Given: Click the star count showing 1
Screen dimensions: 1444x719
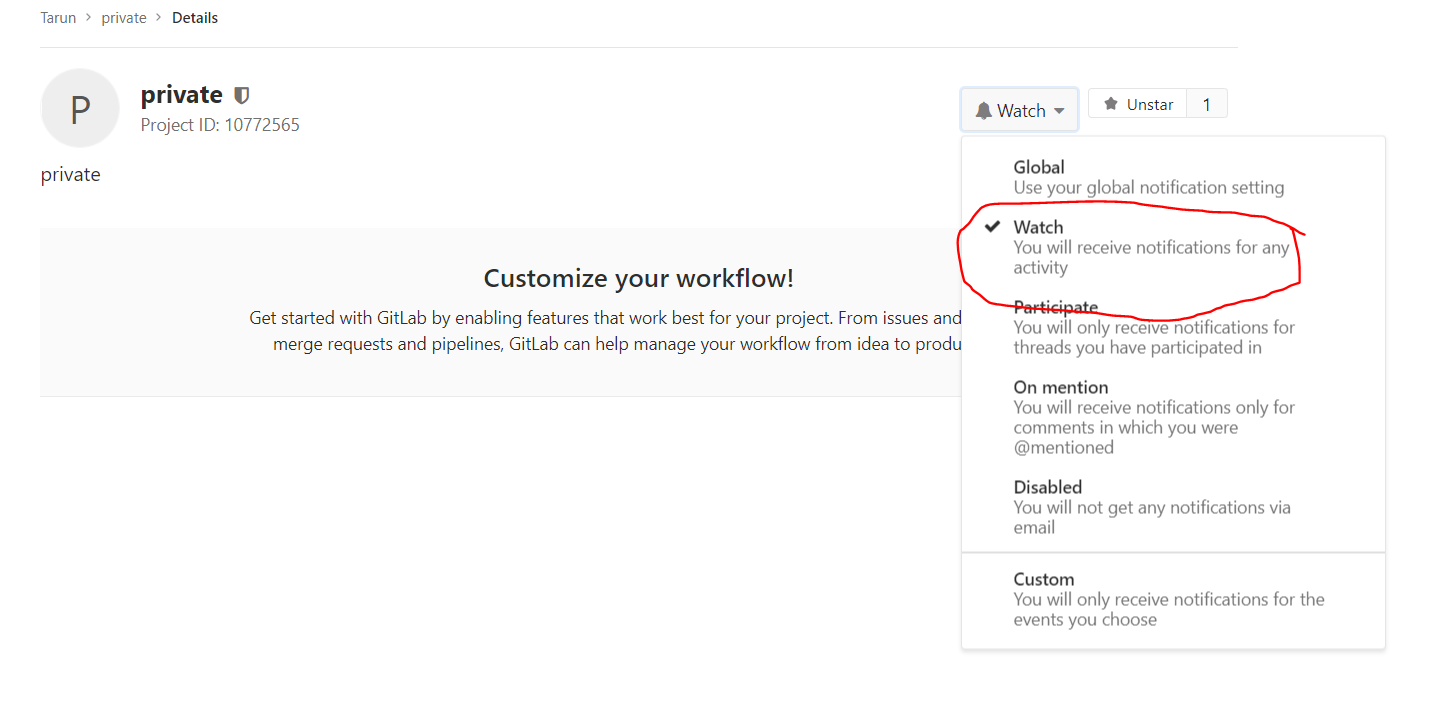Looking at the screenshot, I should (1206, 104).
